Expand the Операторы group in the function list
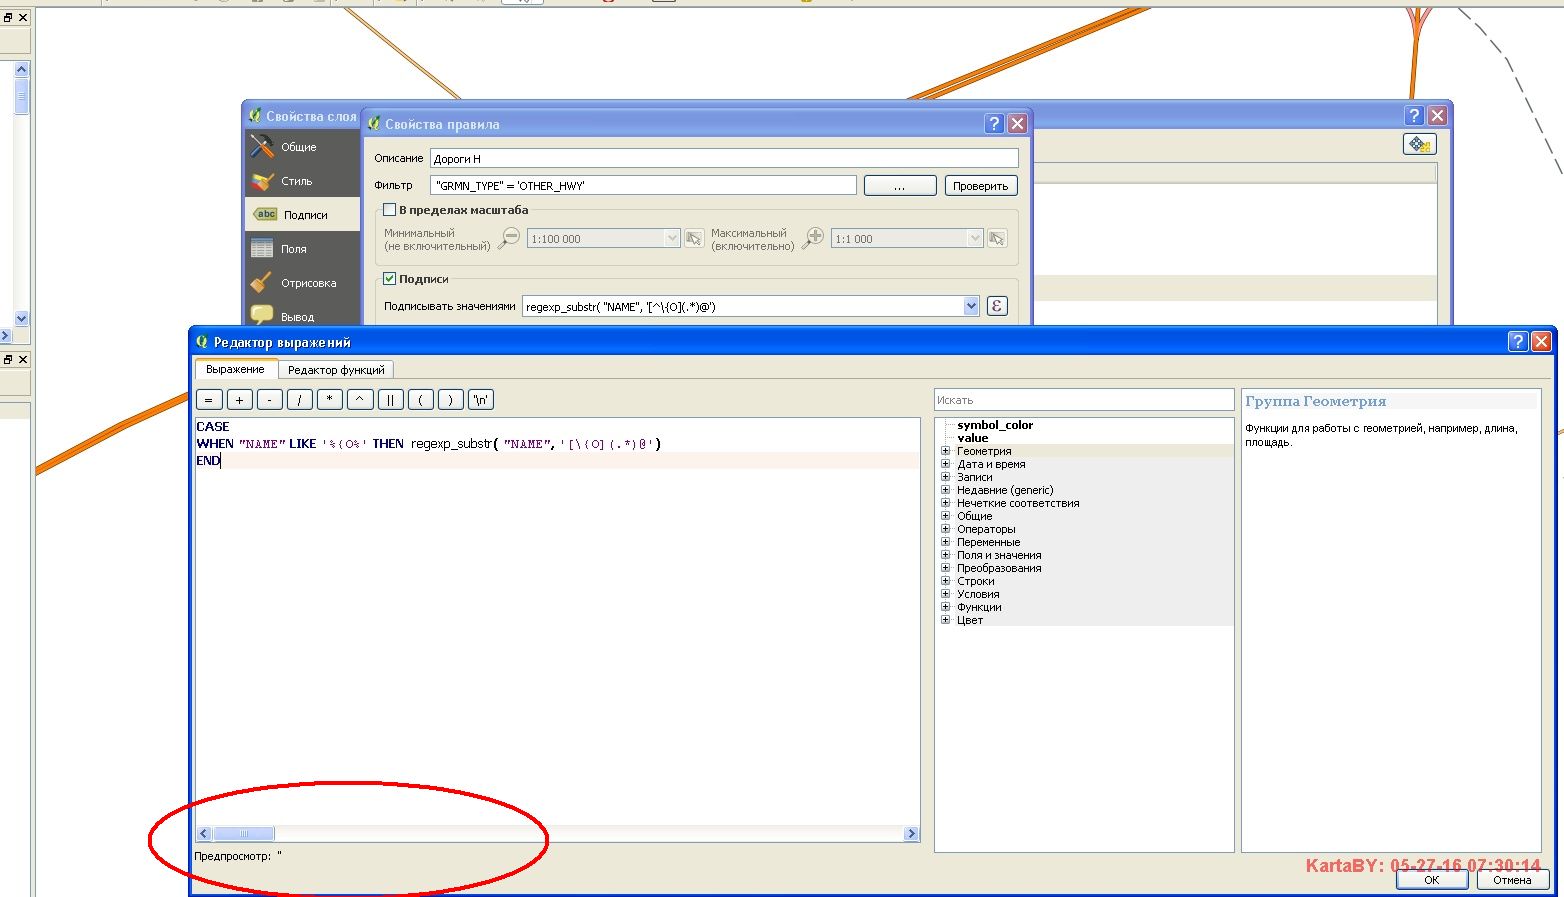The height and width of the screenshot is (897, 1564). [x=946, y=529]
